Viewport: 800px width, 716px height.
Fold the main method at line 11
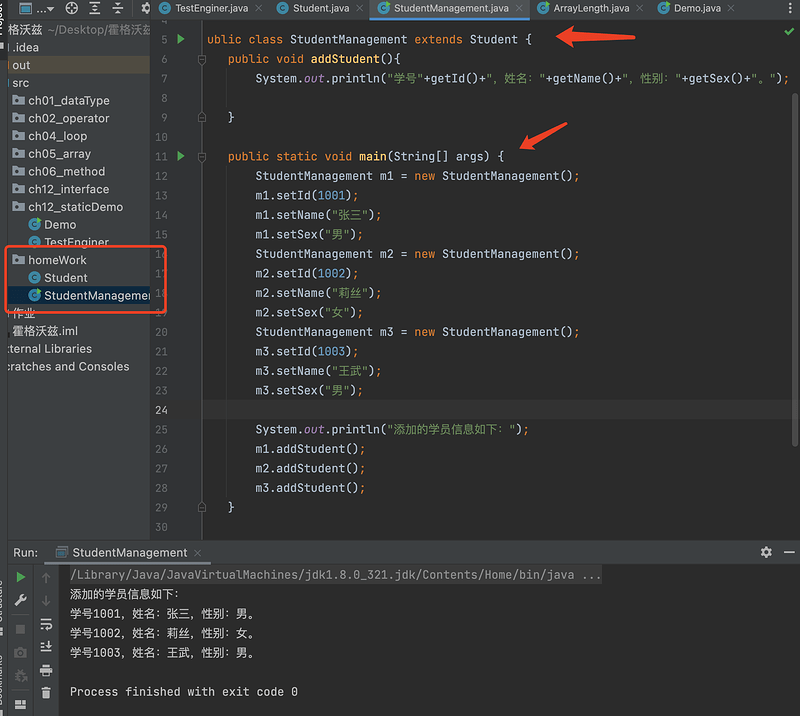tap(202, 157)
